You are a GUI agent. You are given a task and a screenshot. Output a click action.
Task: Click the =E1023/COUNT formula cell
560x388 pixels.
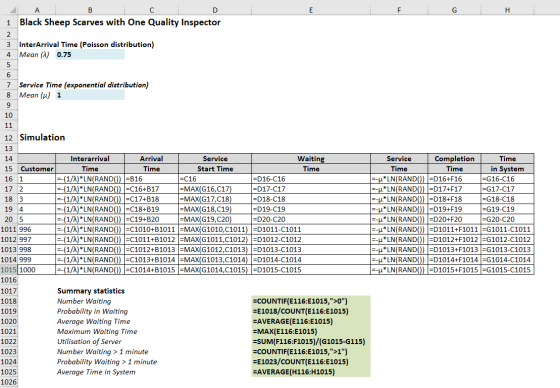point(311,362)
